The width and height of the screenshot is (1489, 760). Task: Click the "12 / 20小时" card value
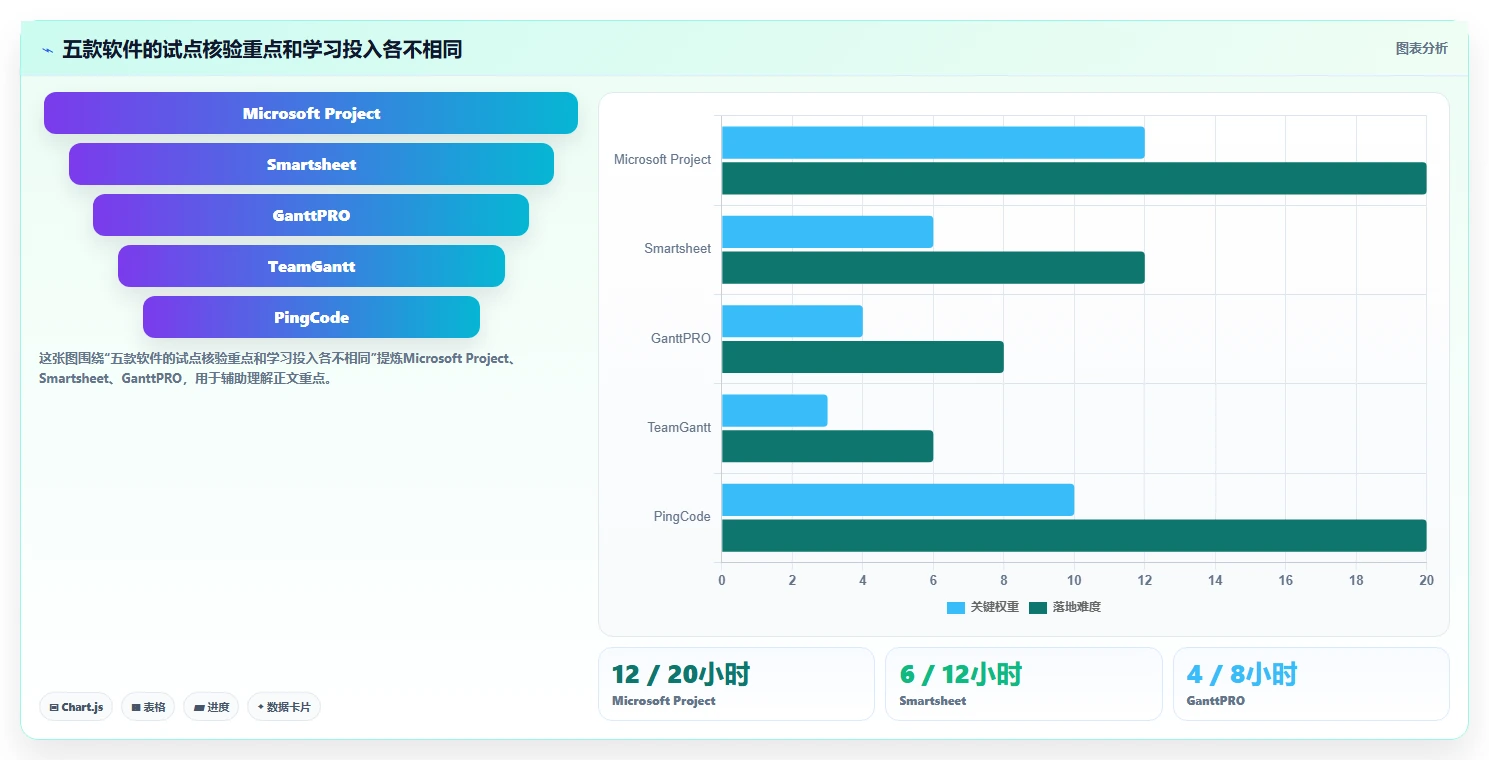tap(681, 674)
